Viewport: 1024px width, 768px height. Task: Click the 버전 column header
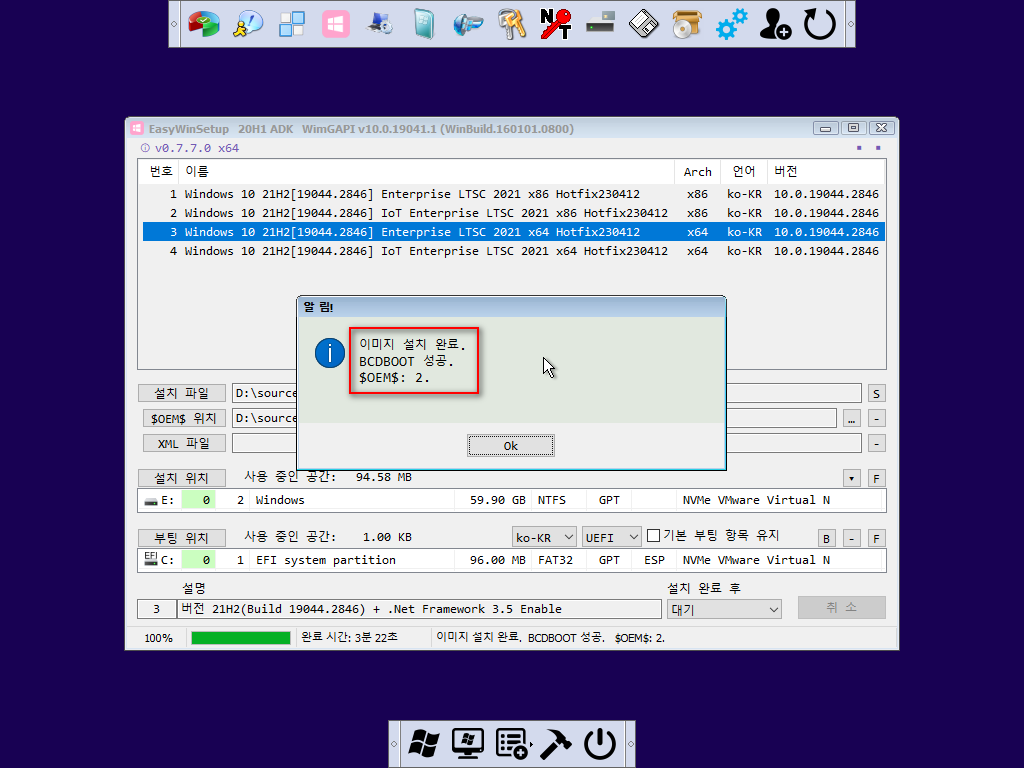tap(825, 172)
